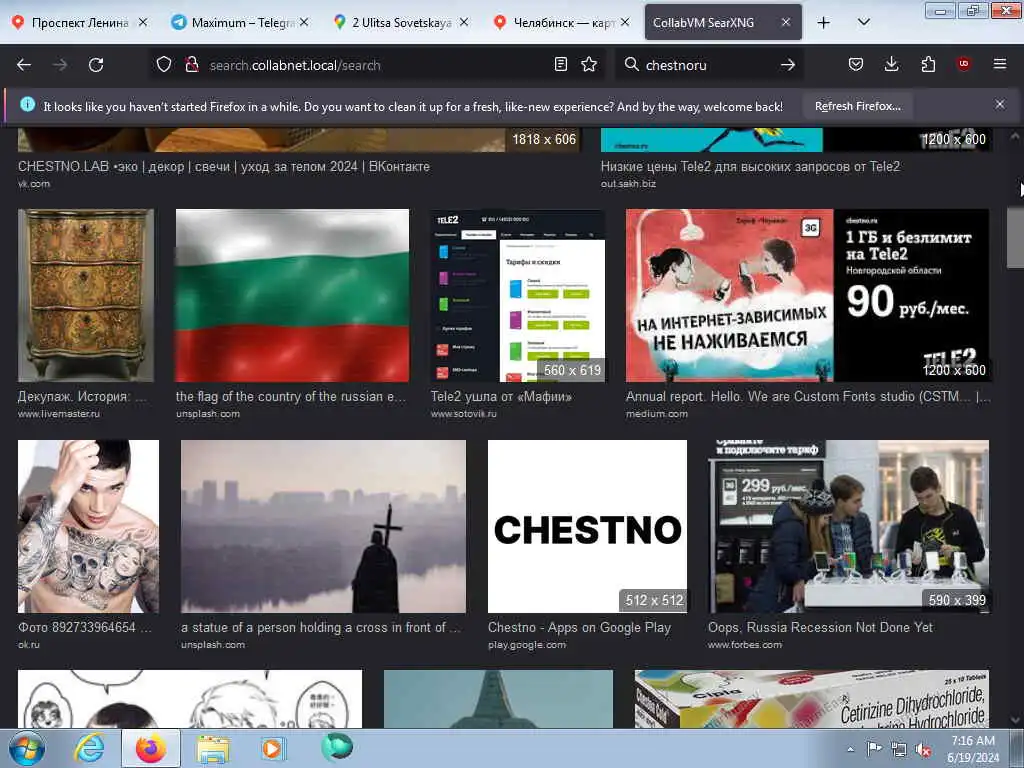This screenshot has height=768, width=1024.
Task: Click the CHESTNO.LAB ВКонтакте result title
Action: coord(223,167)
